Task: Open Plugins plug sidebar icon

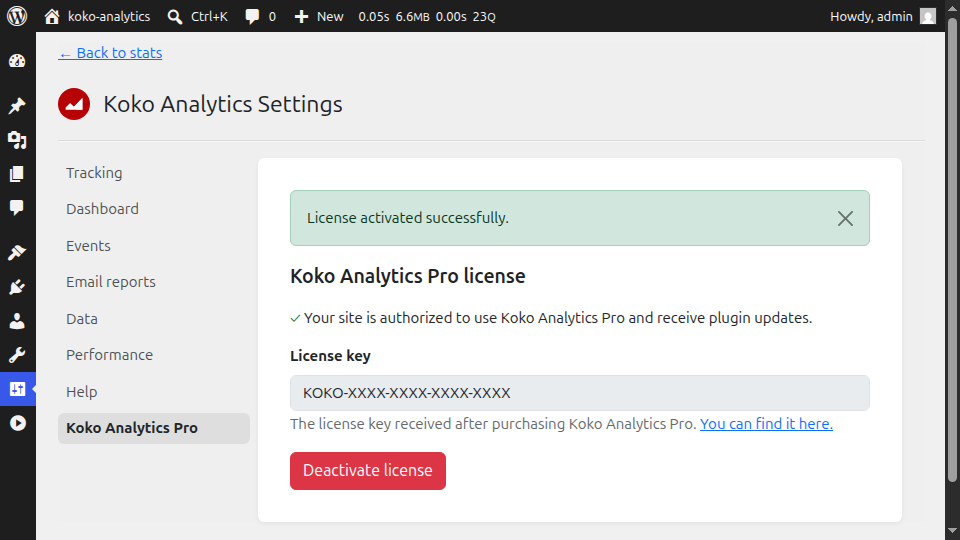Action: (x=17, y=287)
